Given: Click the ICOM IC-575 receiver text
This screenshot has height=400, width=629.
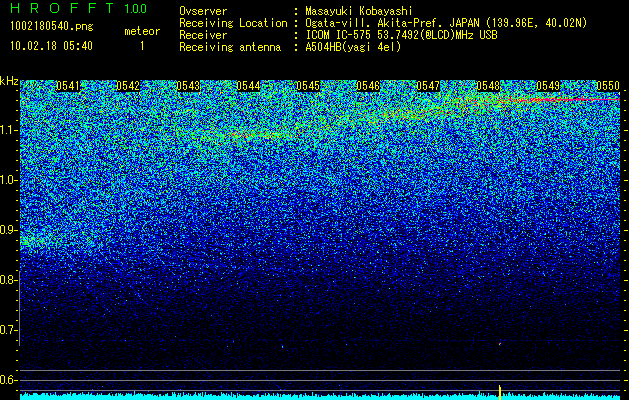Looking at the screenshot, I should [401, 35].
